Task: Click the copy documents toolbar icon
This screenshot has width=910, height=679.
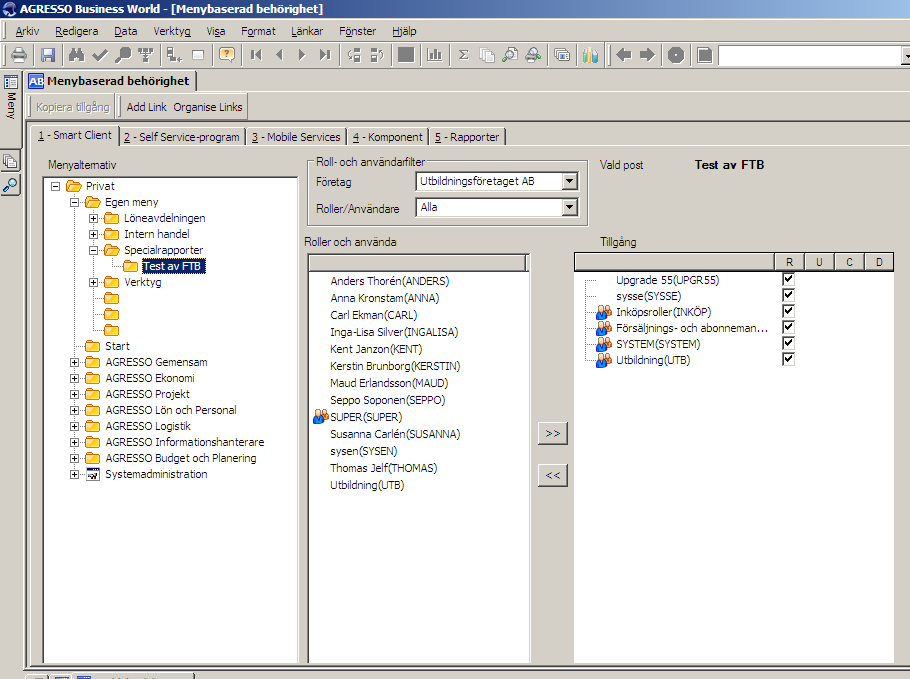Action: tap(486, 55)
